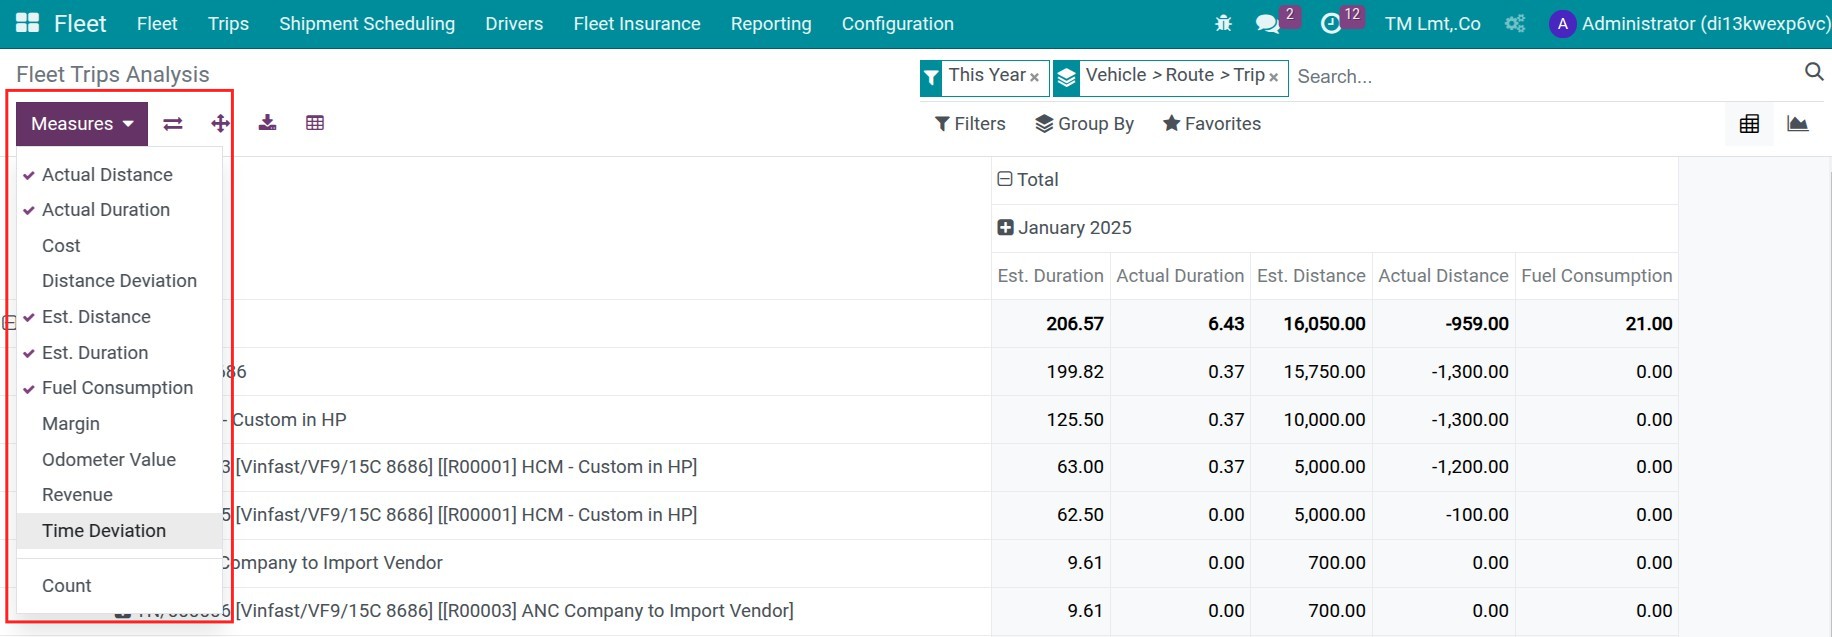Sort by Actual Duration column header
The image size is (1832, 637).
(x=1180, y=276)
